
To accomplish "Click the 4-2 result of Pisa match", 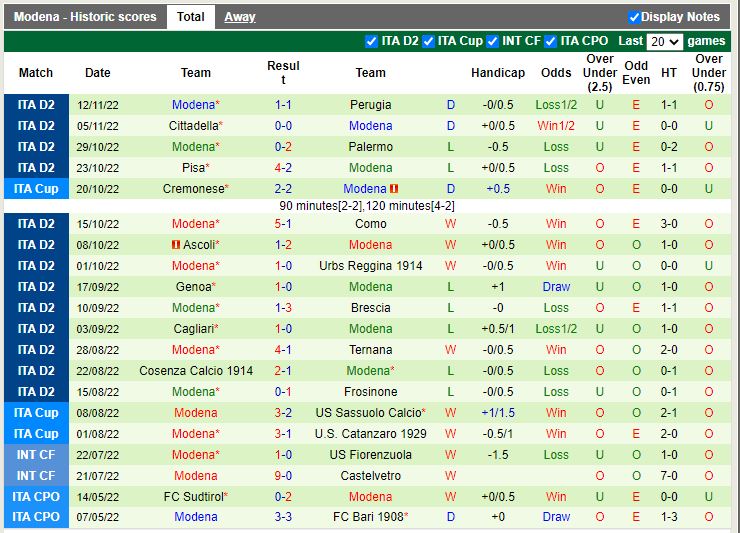I will 283,168.
